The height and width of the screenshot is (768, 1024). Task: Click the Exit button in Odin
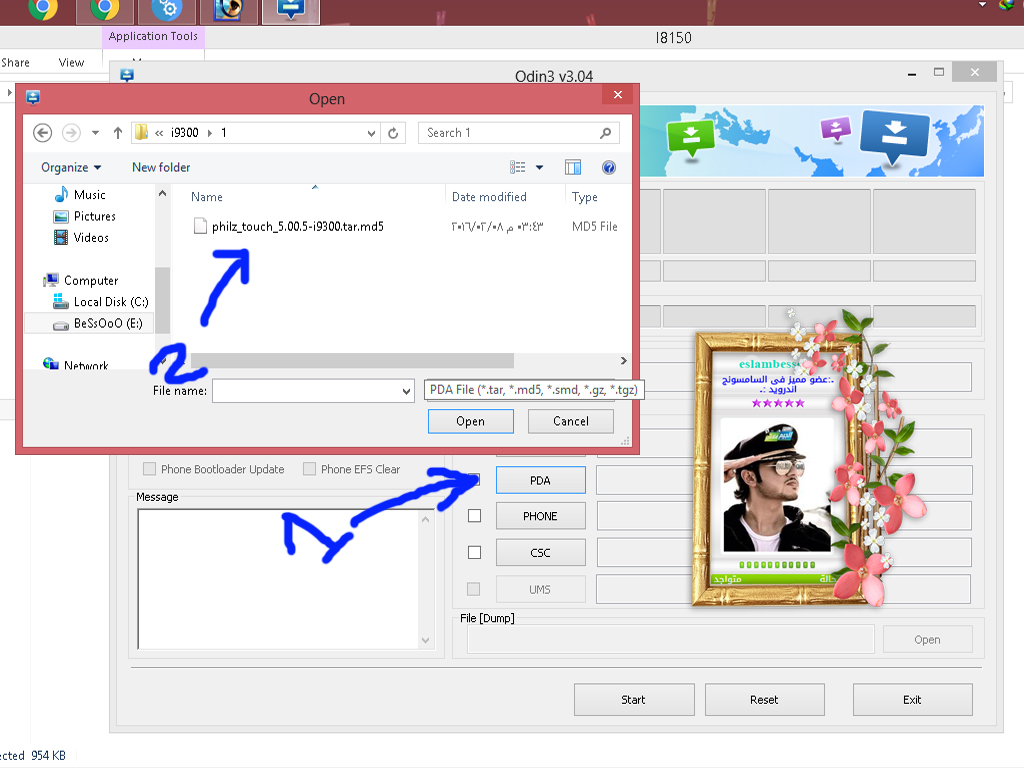[912, 699]
